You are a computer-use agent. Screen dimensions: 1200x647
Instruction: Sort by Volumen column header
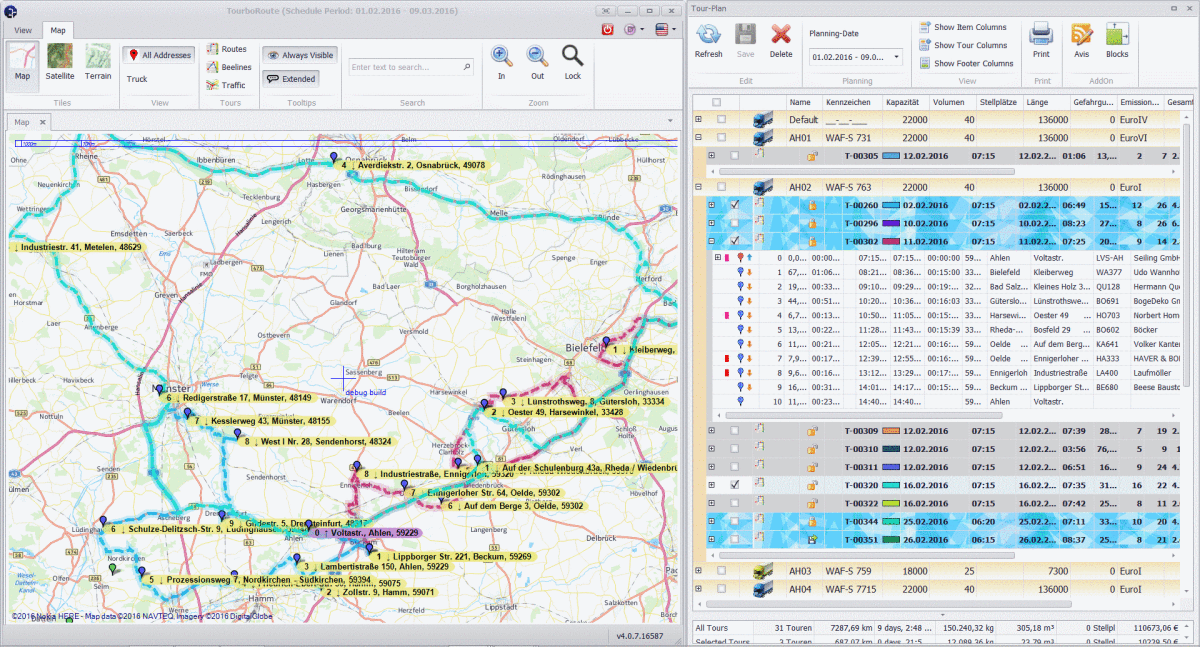(952, 102)
